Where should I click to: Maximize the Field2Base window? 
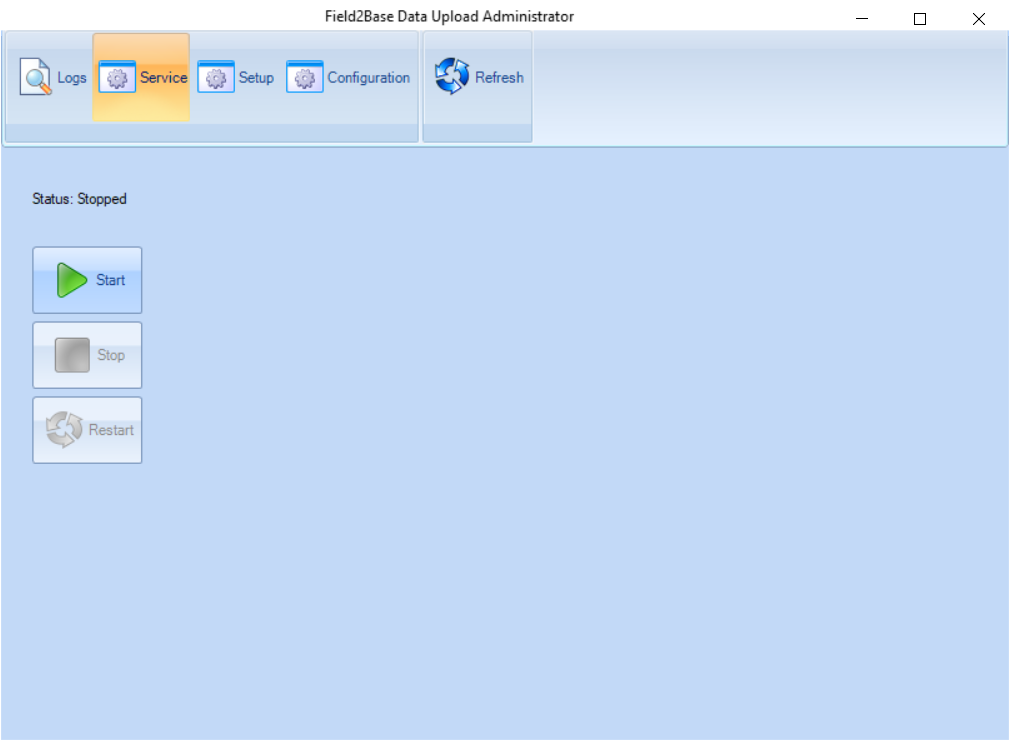pos(920,18)
